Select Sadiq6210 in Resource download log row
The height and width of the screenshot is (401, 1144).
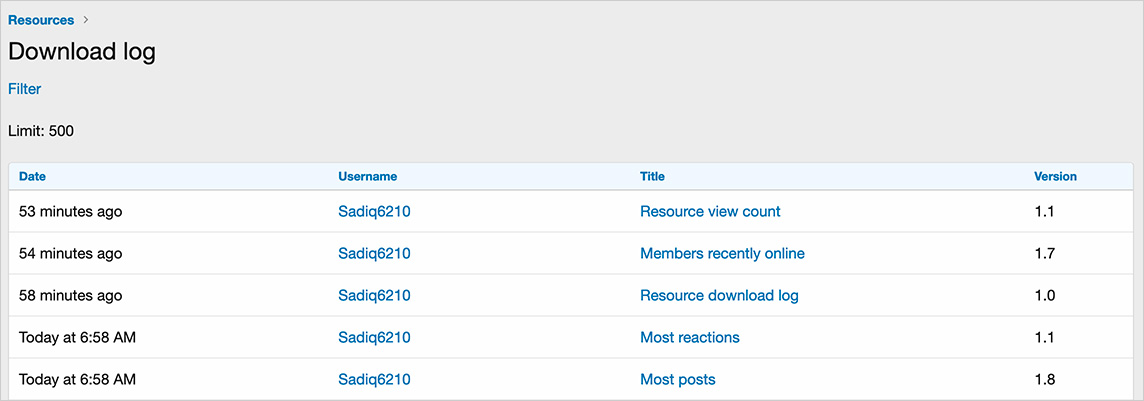click(x=374, y=295)
